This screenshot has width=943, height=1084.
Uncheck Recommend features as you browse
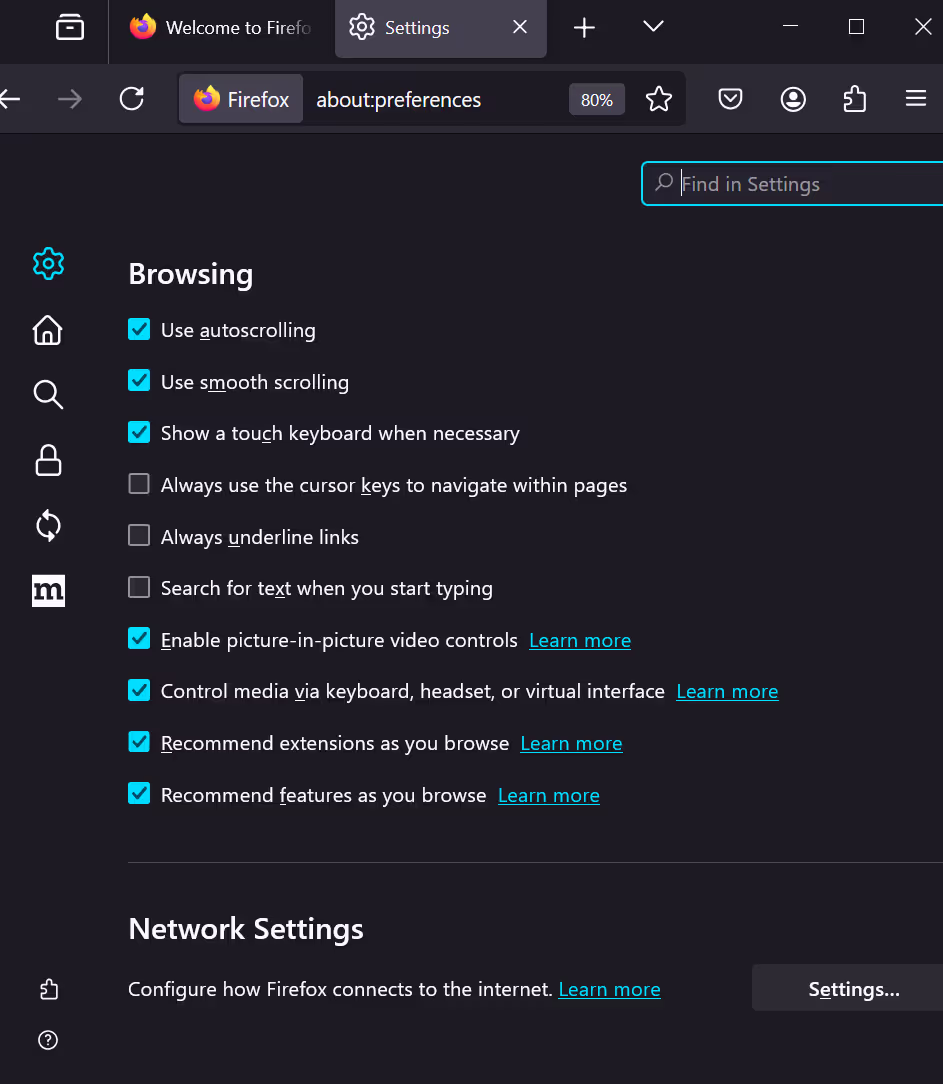[x=139, y=793]
